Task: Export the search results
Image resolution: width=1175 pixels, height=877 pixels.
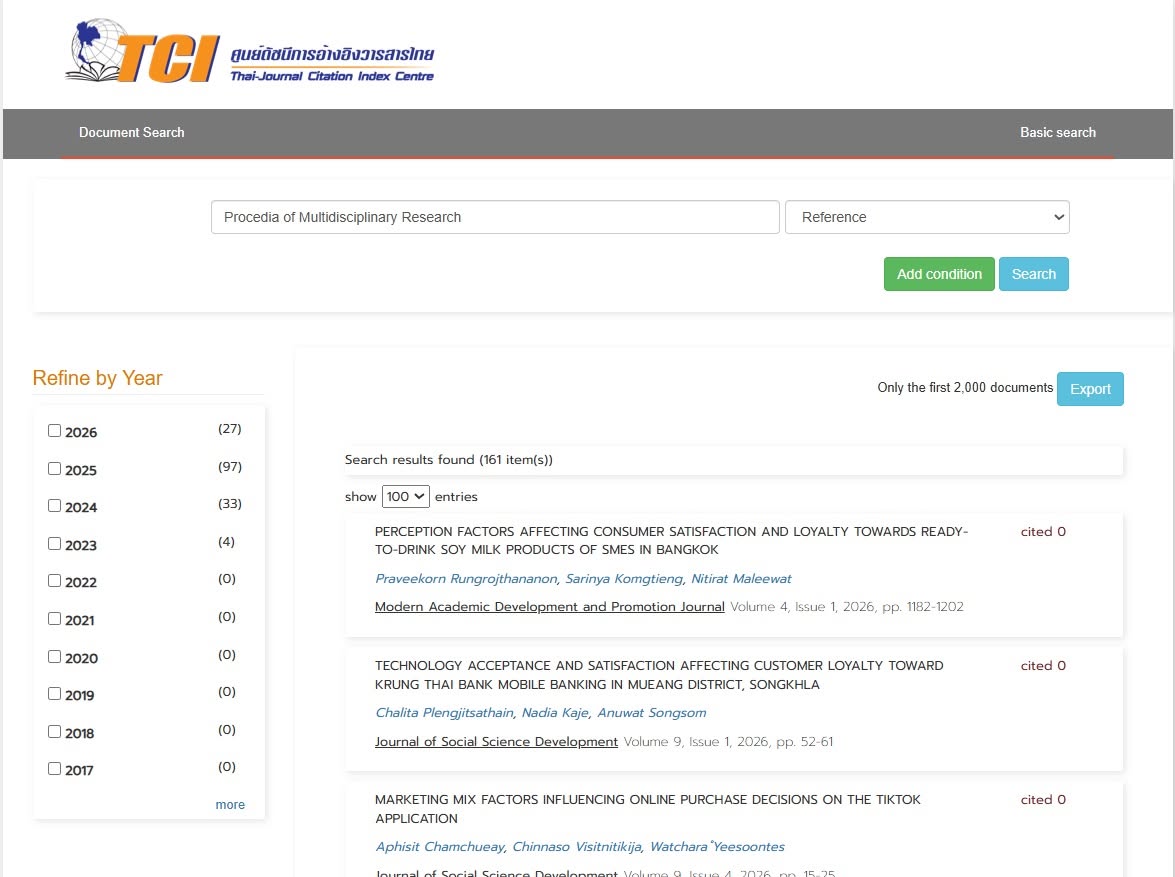Action: click(1090, 389)
